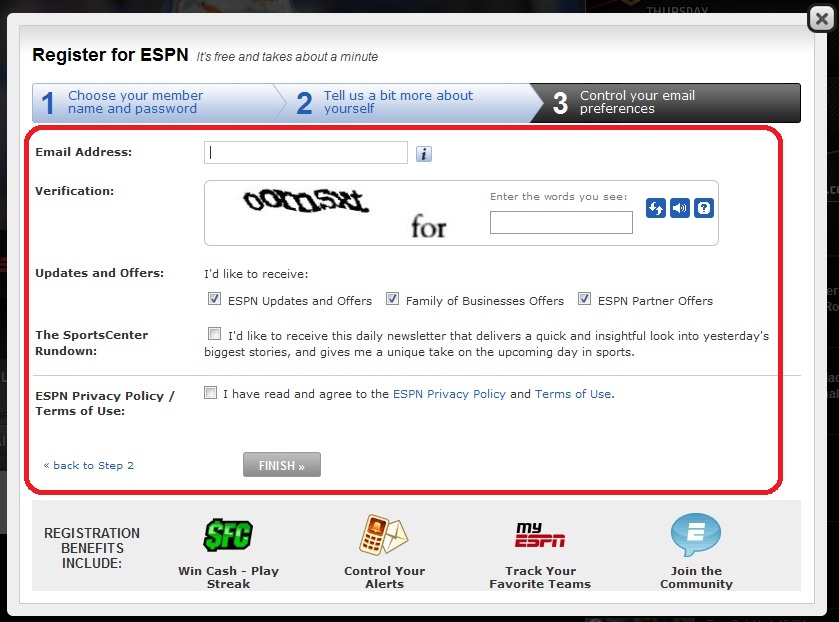
Task: Click the myESPN Track Favorite Teams logo
Action: (541, 534)
